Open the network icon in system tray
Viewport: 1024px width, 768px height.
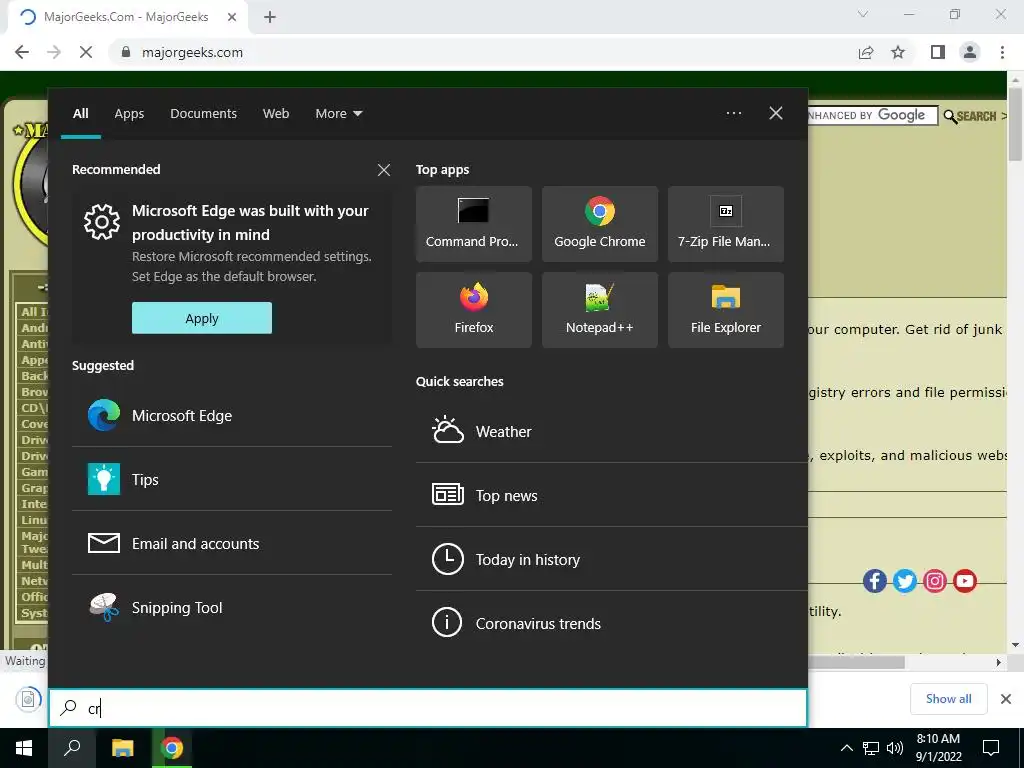(x=871, y=748)
